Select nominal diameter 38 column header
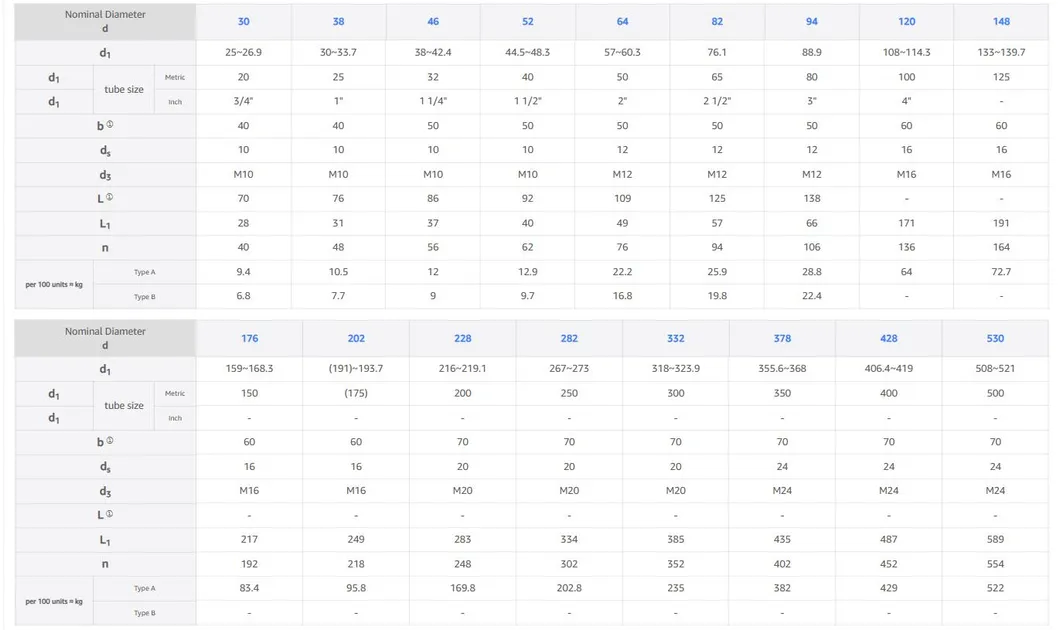 [339, 22]
